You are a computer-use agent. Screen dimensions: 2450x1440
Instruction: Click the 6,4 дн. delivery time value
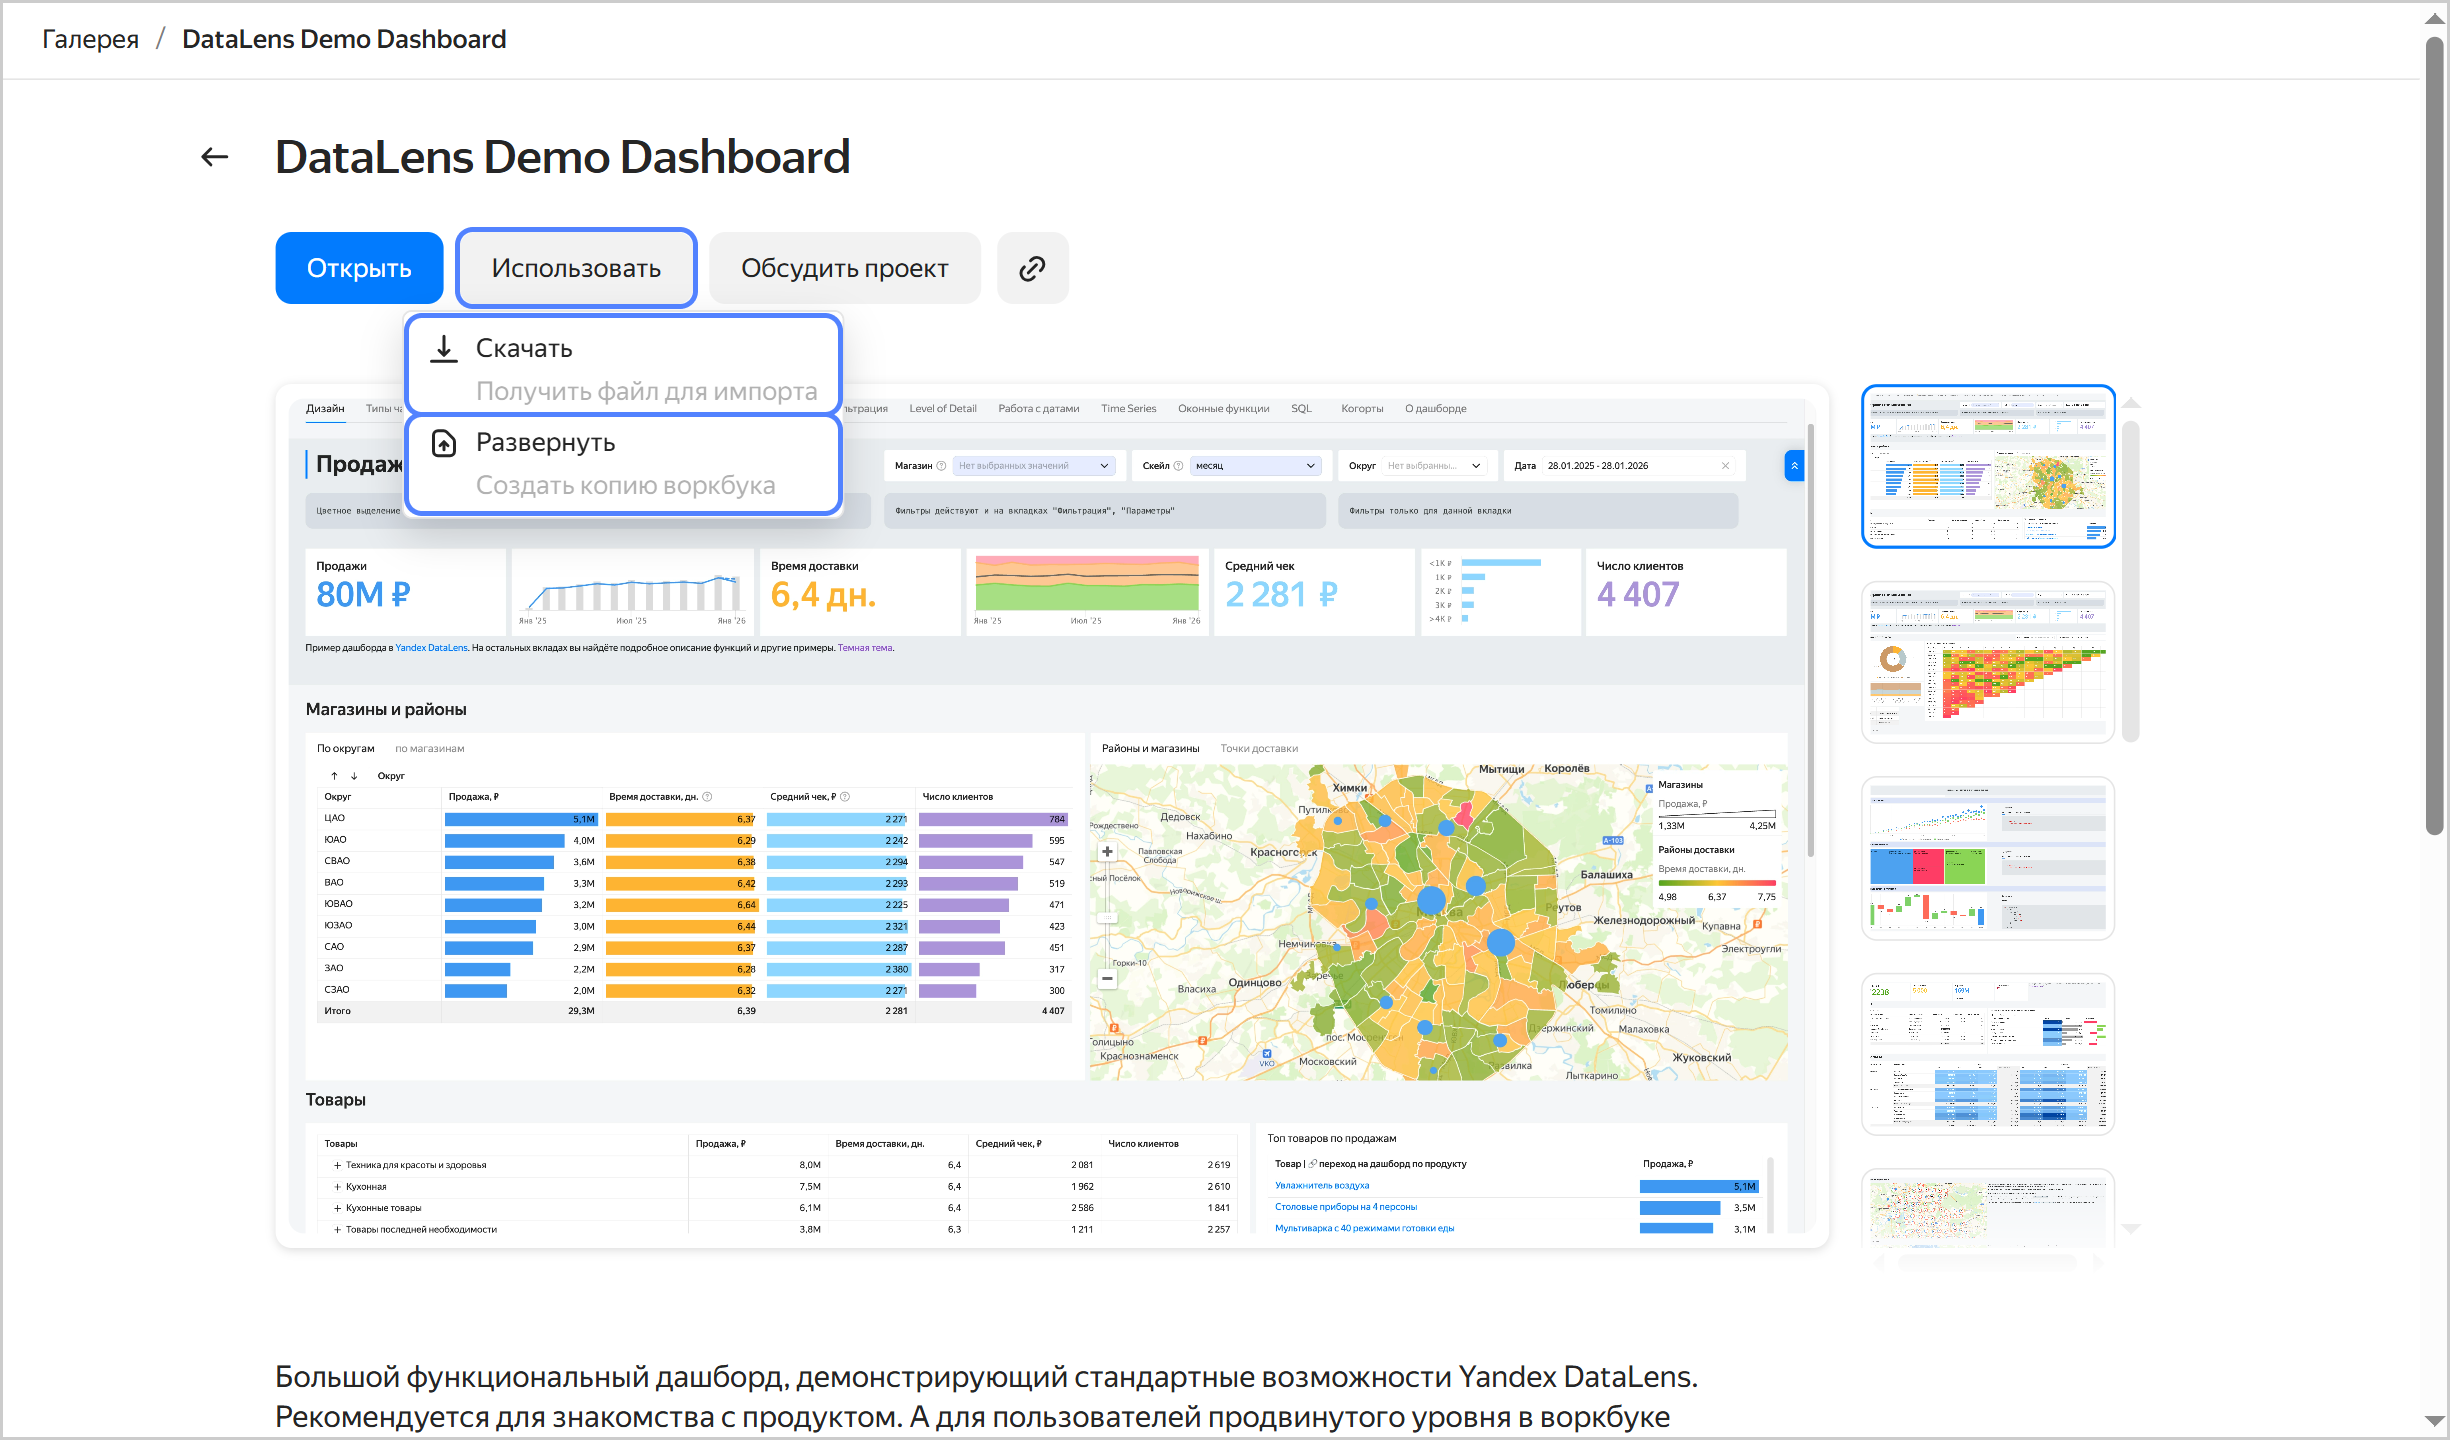823,595
